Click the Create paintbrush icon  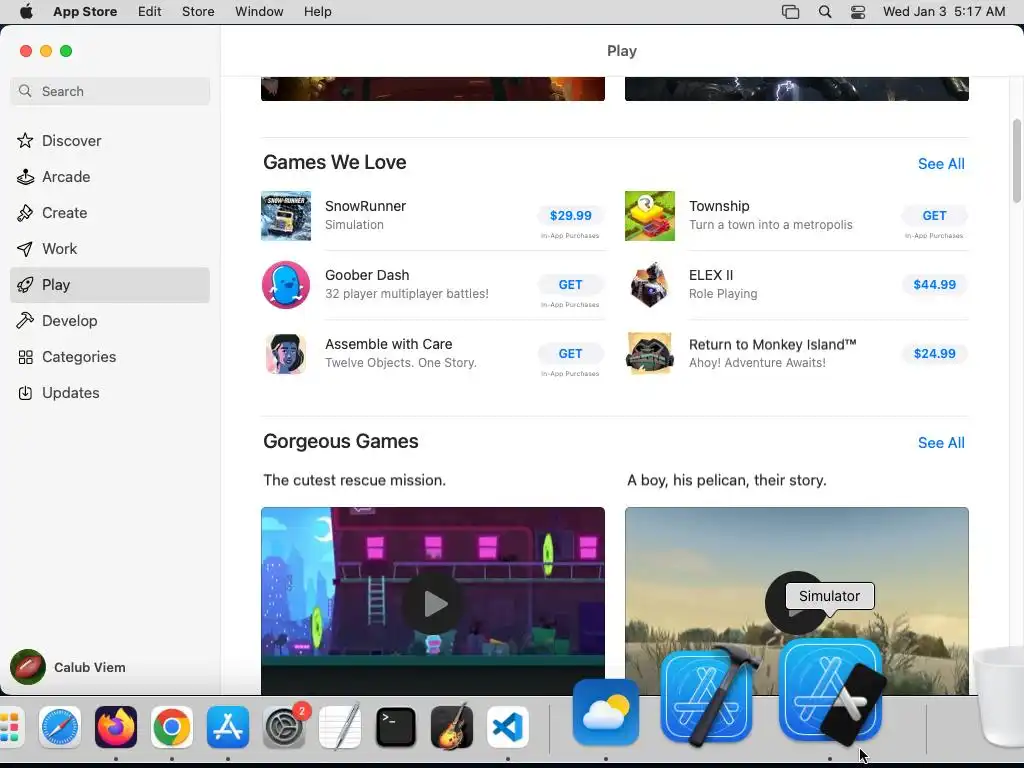(x=25, y=213)
